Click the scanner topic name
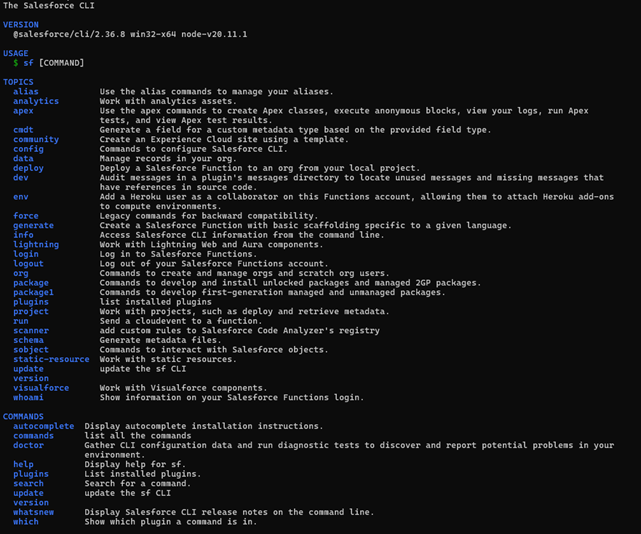This screenshot has width=641, height=534. point(31,330)
